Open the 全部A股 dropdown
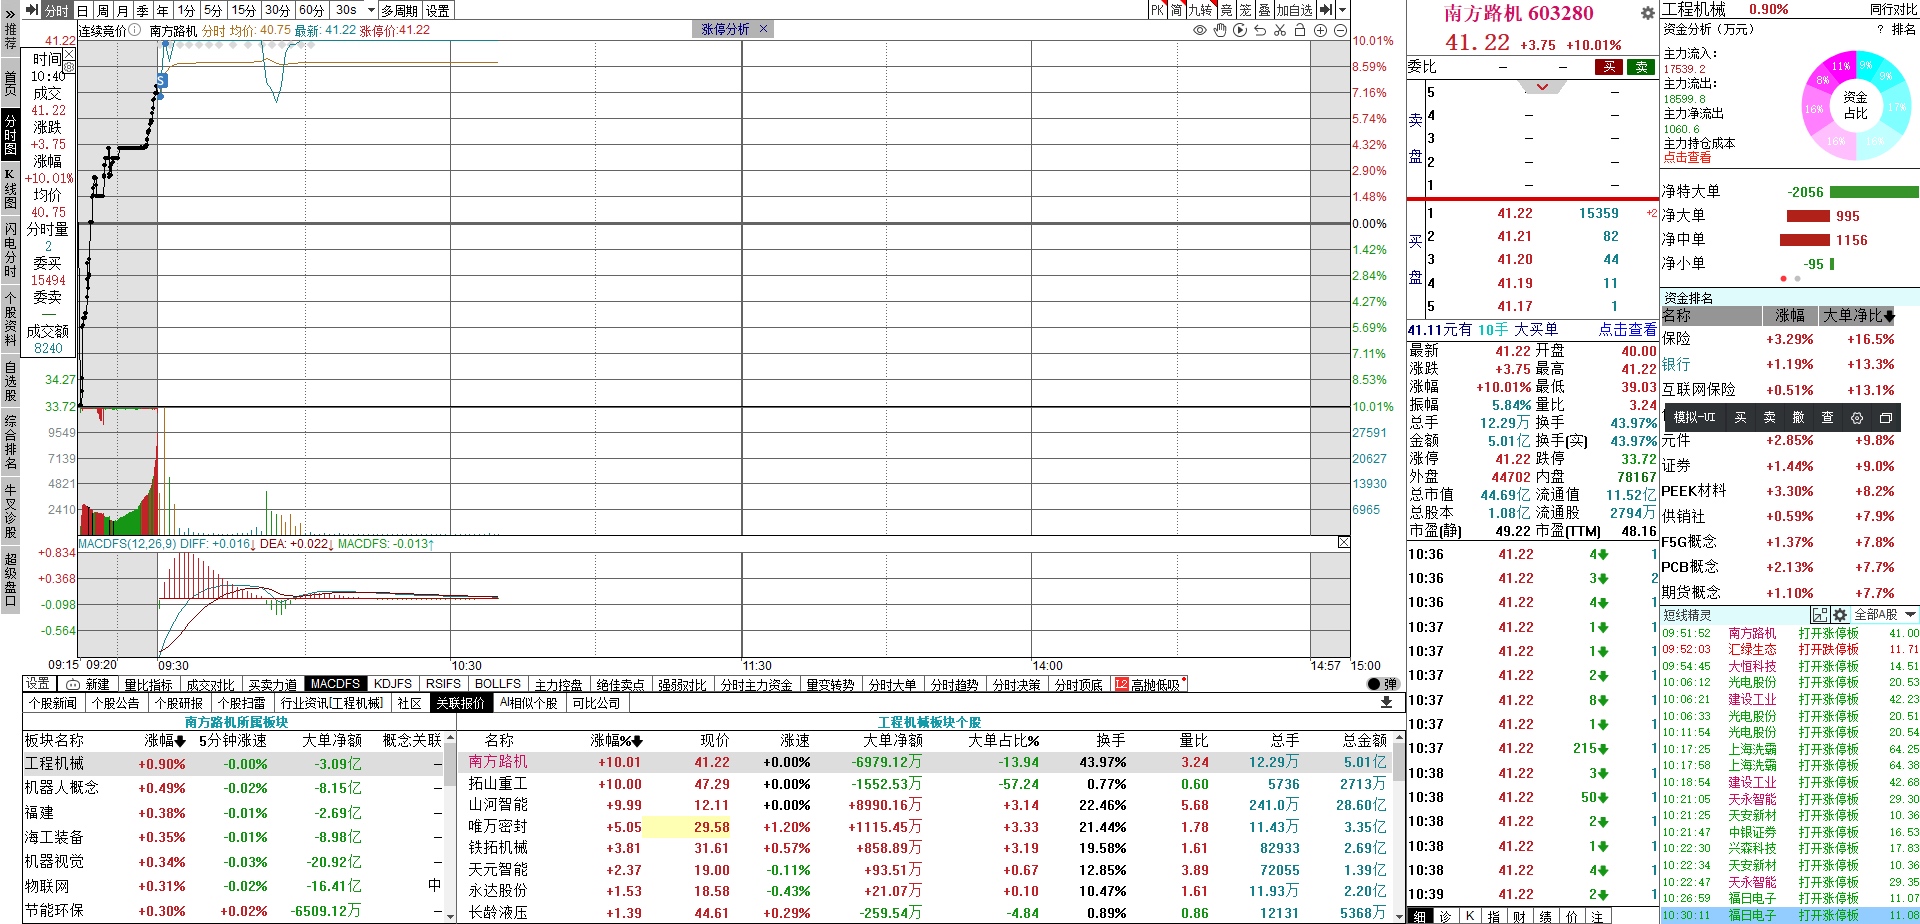Screen dimensions: 1920x924 click(x=1886, y=615)
